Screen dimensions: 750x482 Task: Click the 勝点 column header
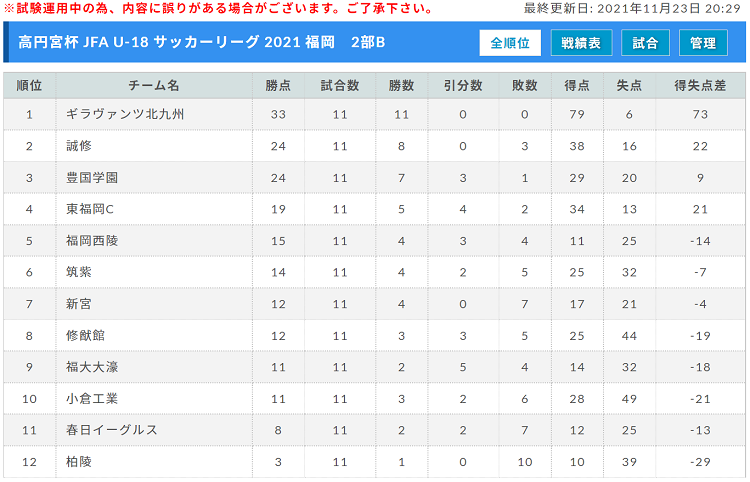click(278, 86)
